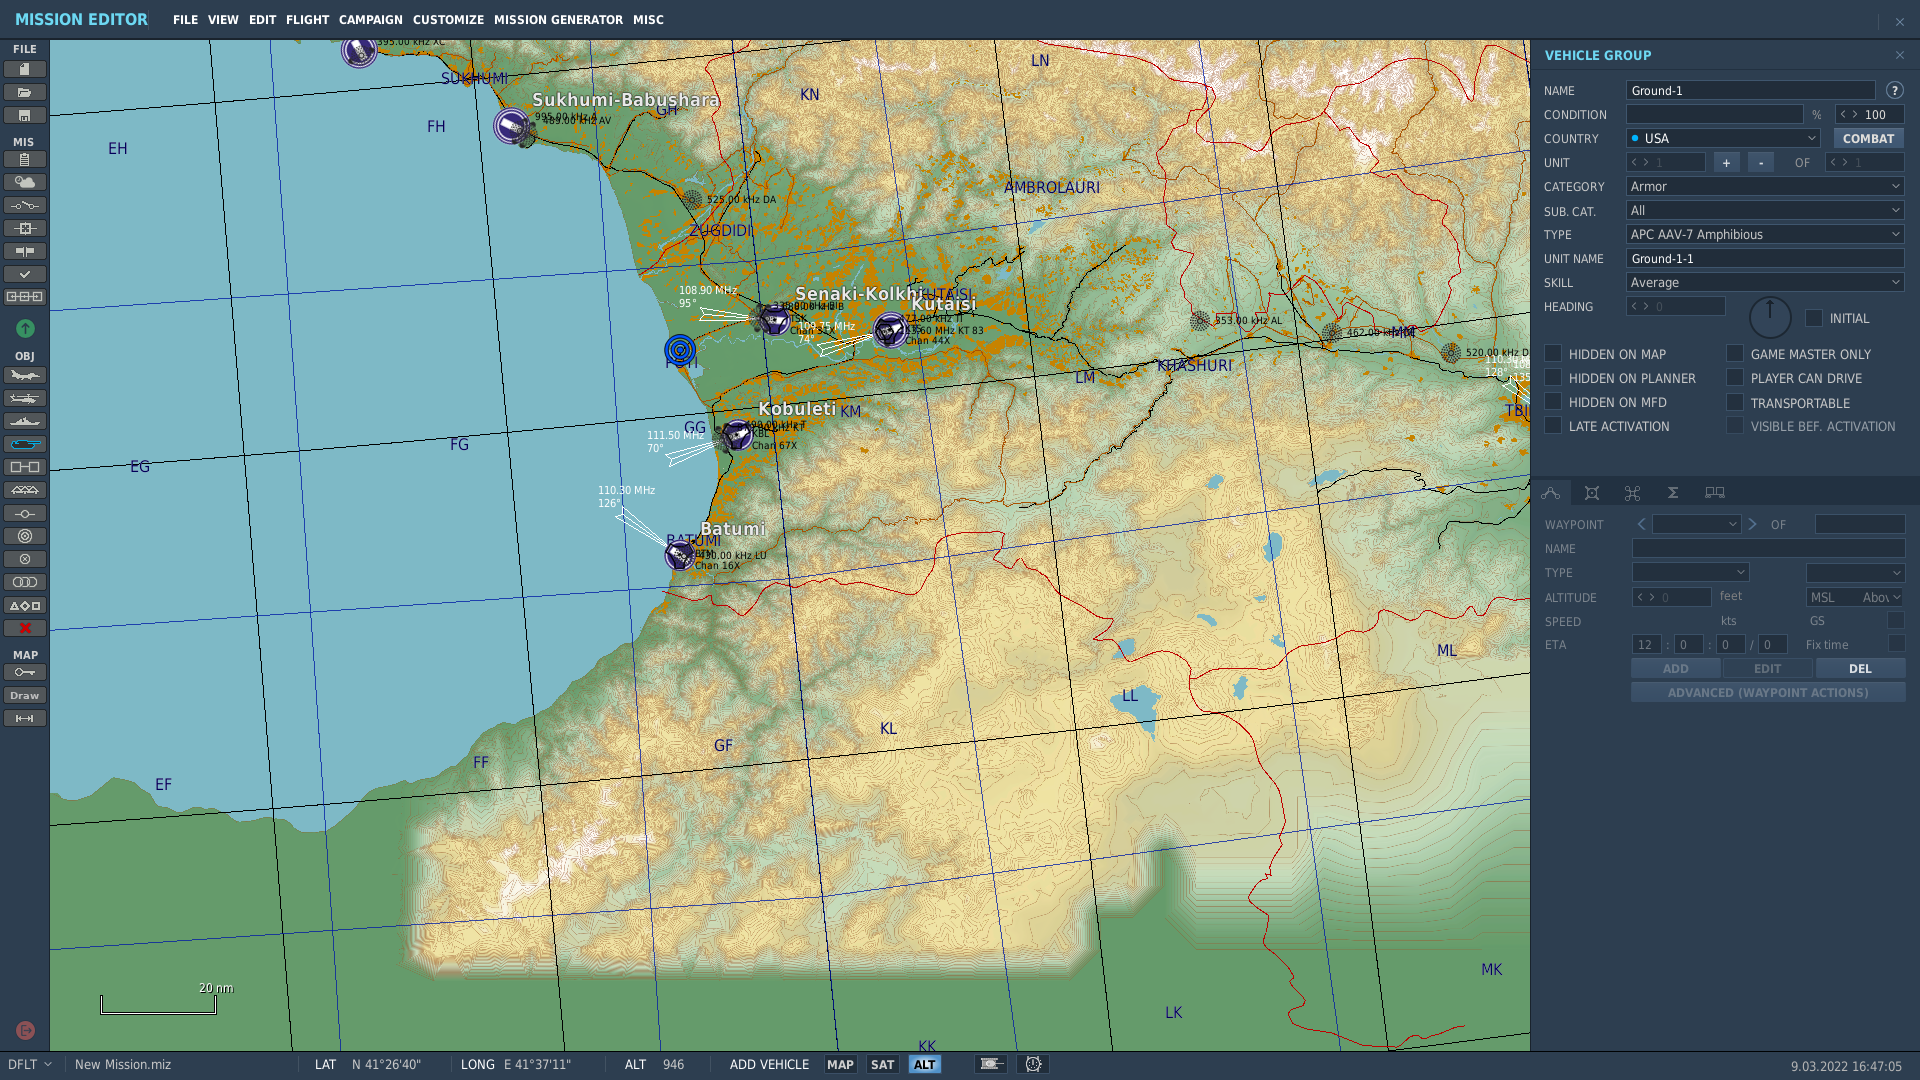Open the mission options checkmark icon
Screen dimensions: 1920x1080
point(25,274)
